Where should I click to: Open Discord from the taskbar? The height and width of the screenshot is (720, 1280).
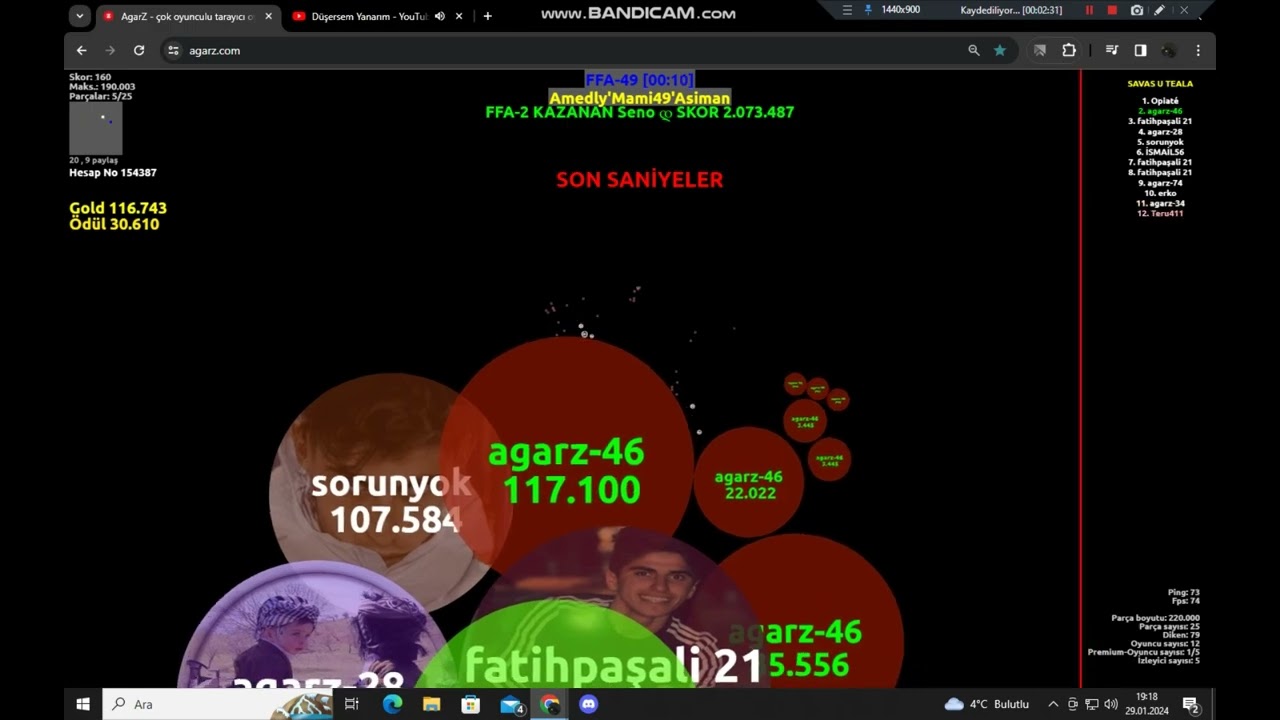click(589, 704)
